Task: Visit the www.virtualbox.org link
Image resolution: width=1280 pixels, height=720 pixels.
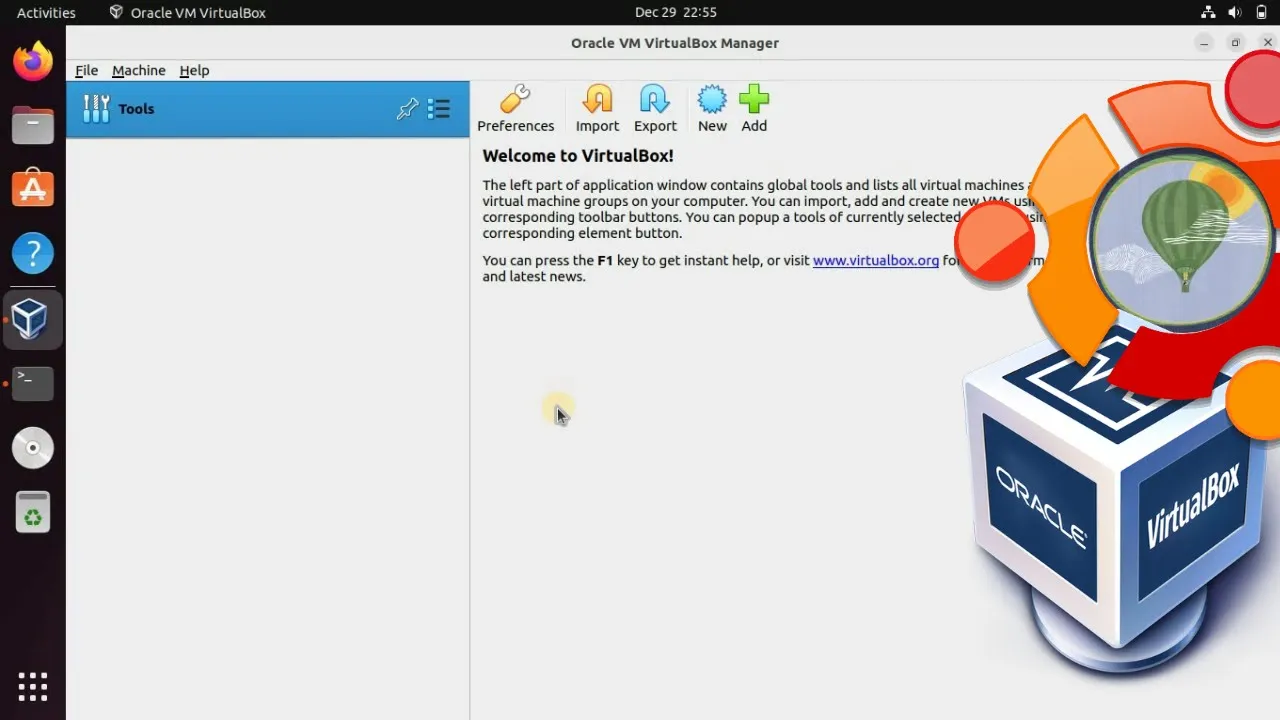Action: [876, 260]
